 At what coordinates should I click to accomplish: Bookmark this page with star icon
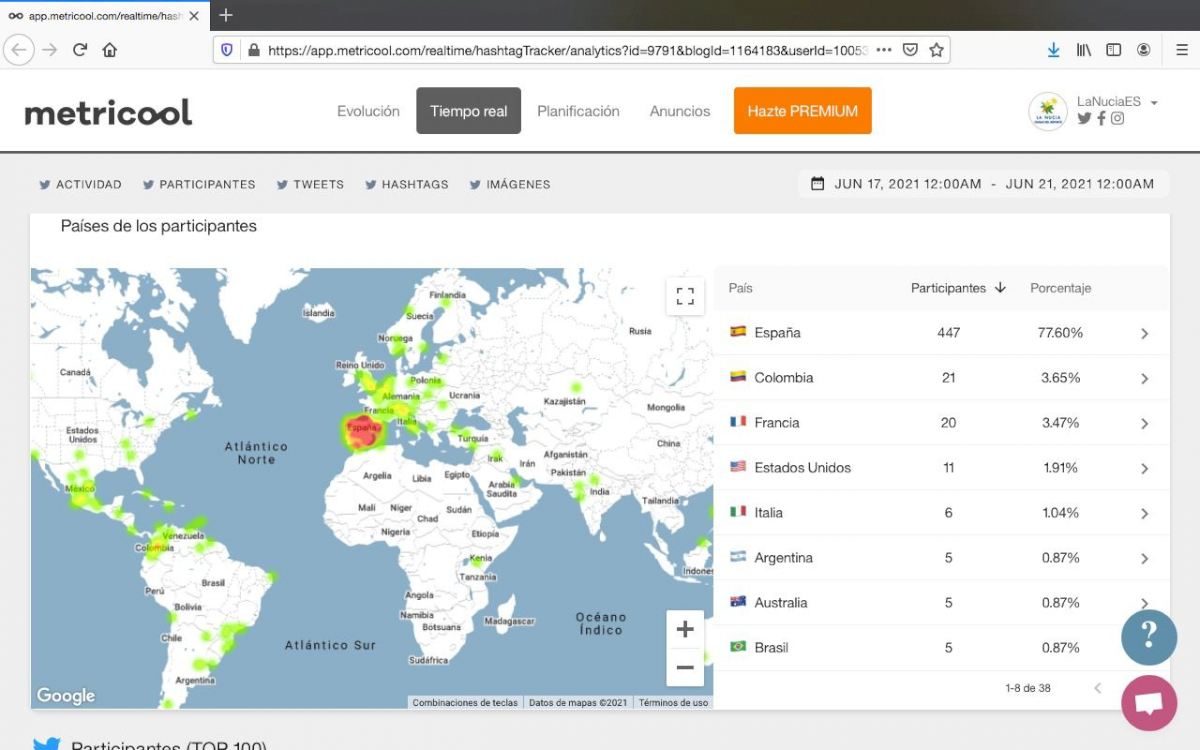[936, 50]
